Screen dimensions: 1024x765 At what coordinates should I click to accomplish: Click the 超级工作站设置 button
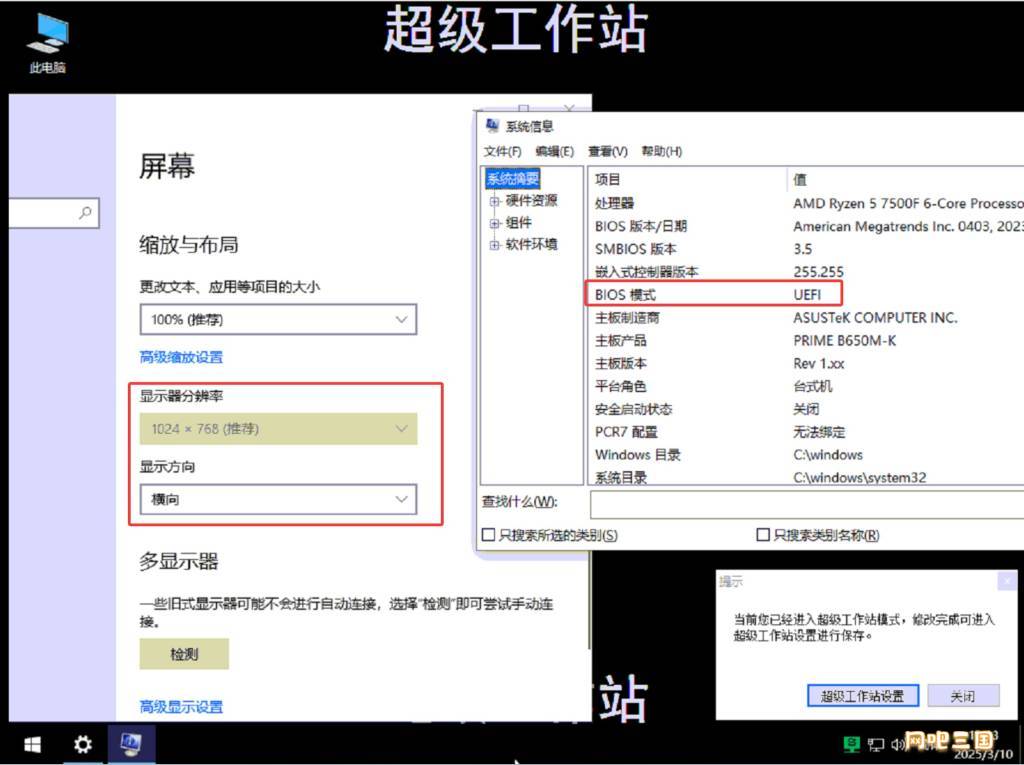tap(863, 696)
